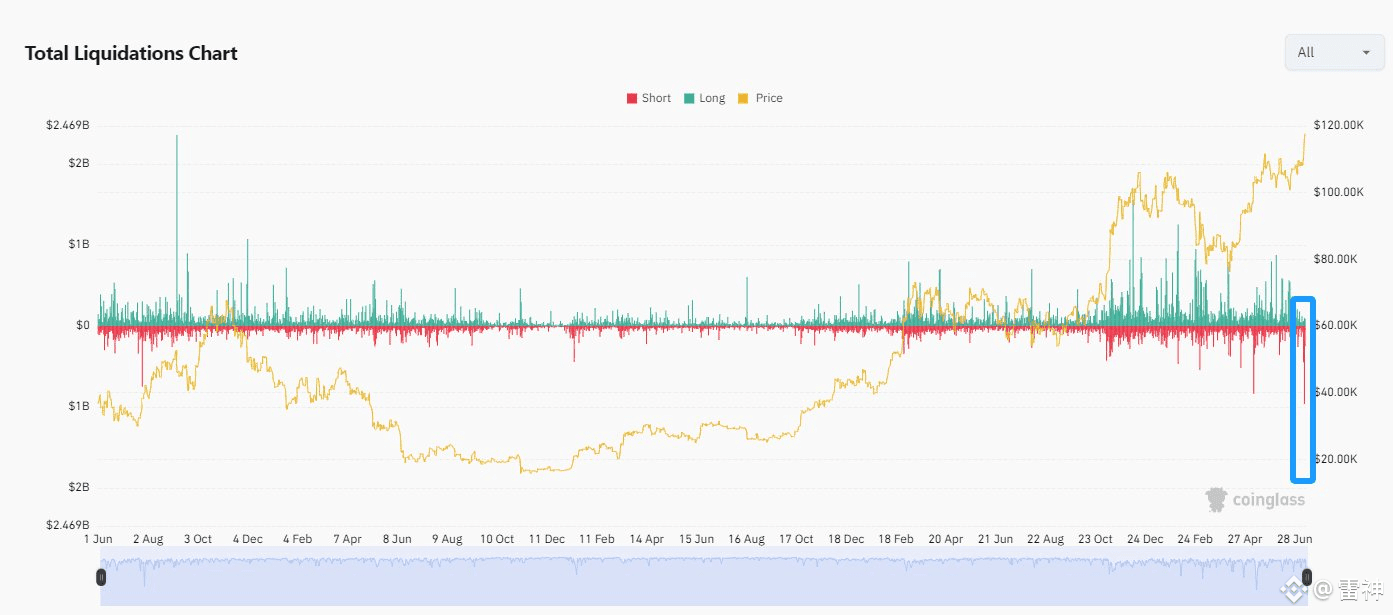Viewport: 1393px width, 615px height.
Task: Click the 3 Oct date label
Action: click(197, 539)
